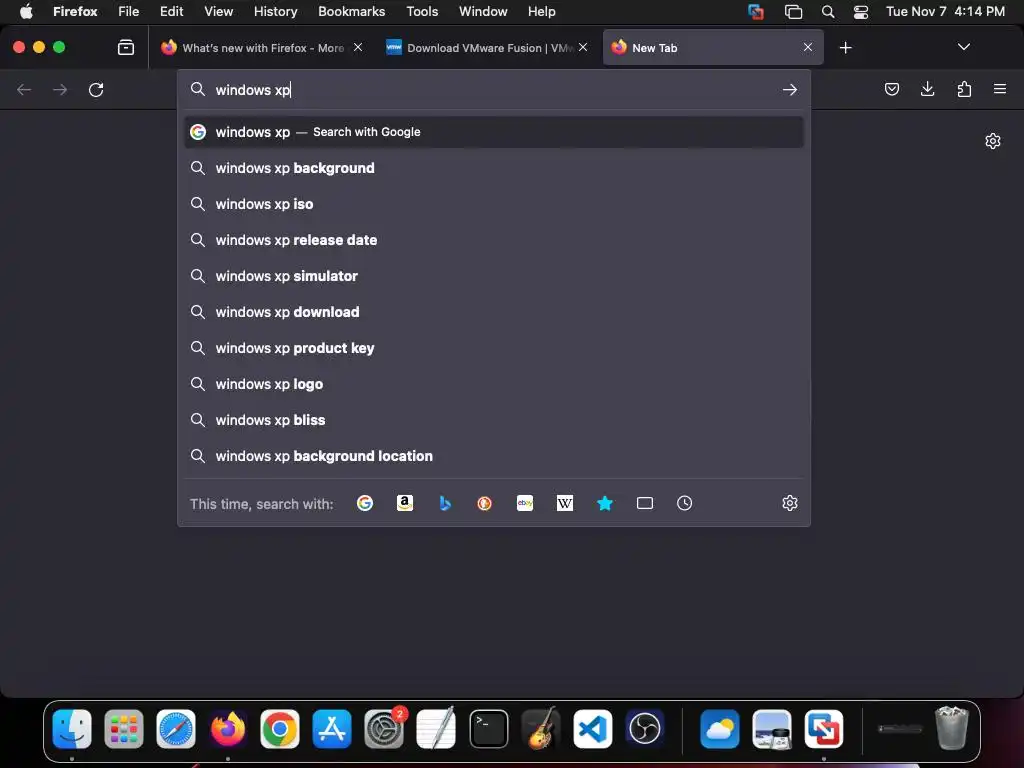Select suggestion windows xp logo
The width and height of the screenshot is (1024, 768).
point(494,383)
